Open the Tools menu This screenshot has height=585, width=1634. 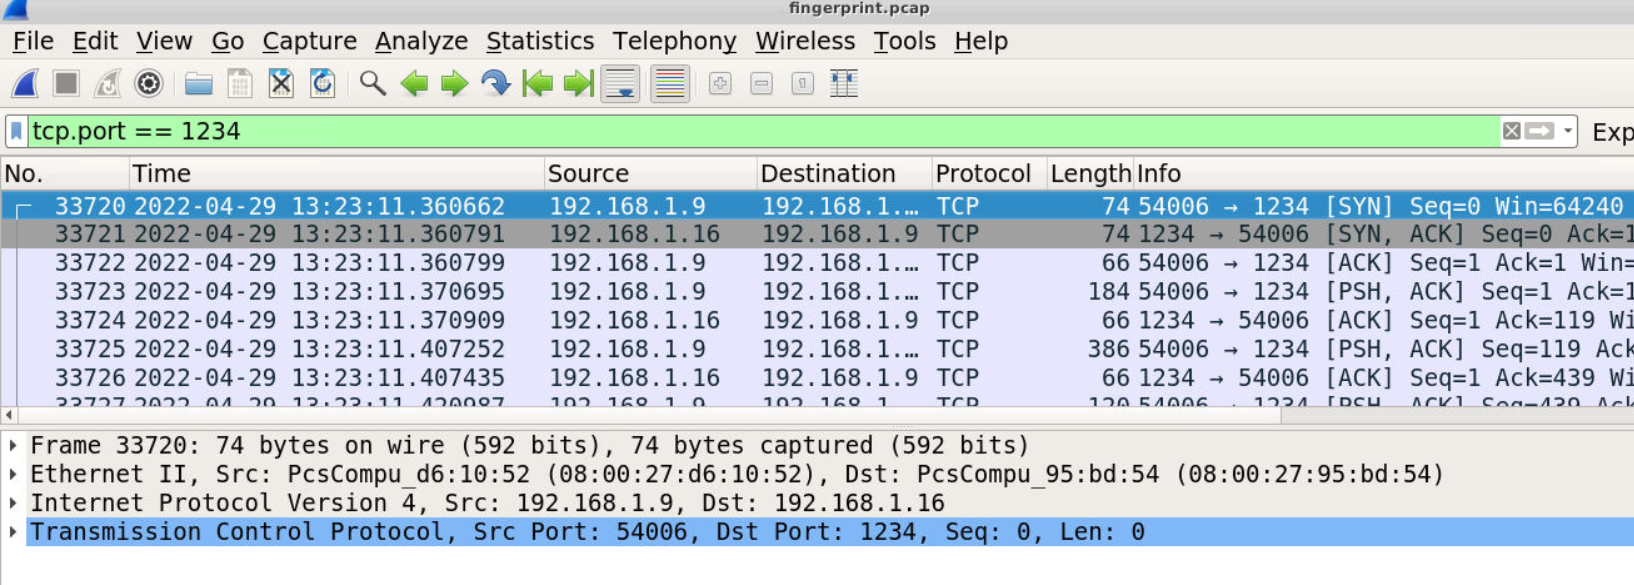click(905, 41)
